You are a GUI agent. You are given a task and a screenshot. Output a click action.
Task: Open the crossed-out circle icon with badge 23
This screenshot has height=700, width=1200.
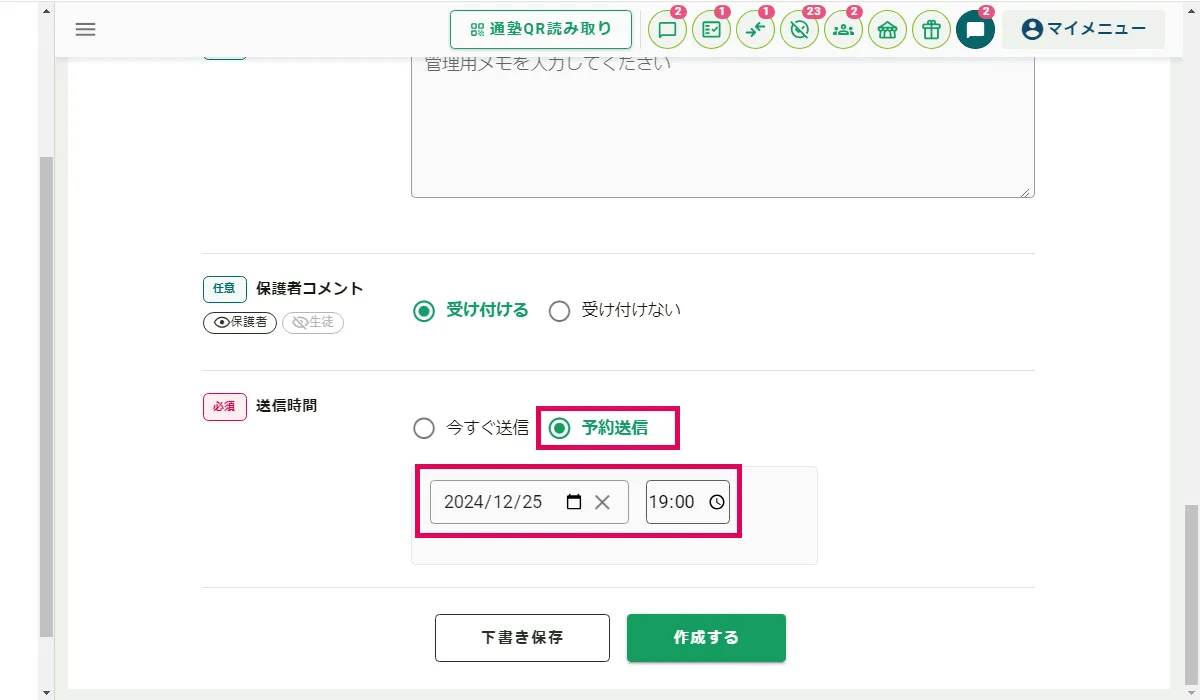[799, 30]
